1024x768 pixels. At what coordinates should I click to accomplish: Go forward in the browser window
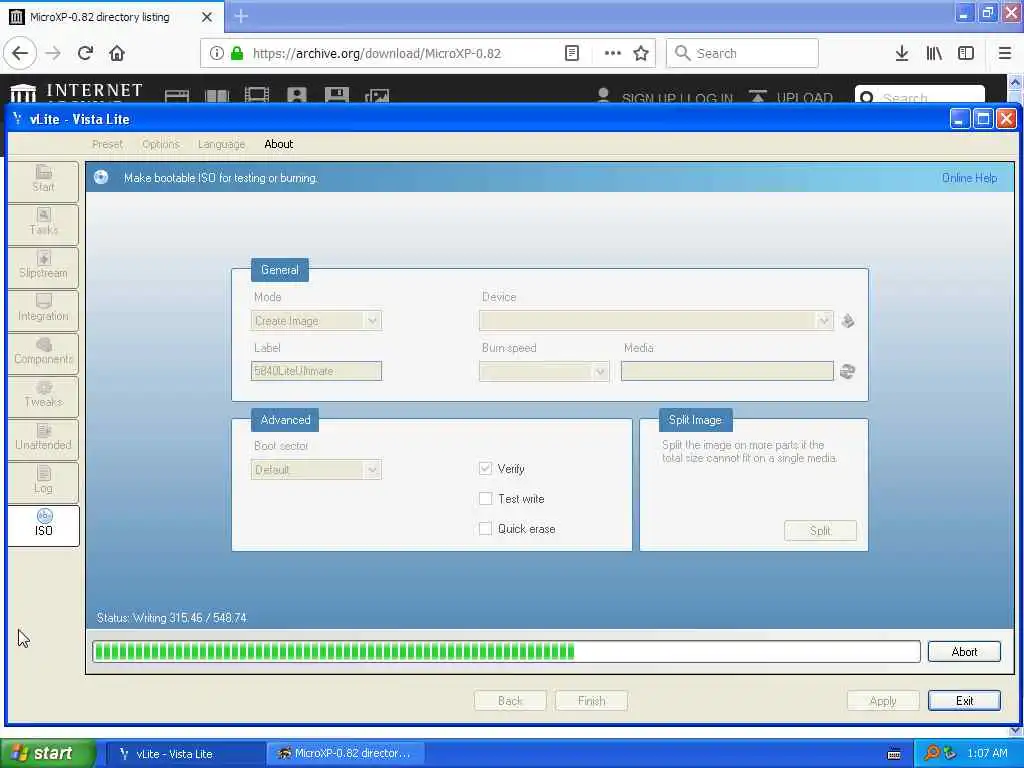click(54, 54)
